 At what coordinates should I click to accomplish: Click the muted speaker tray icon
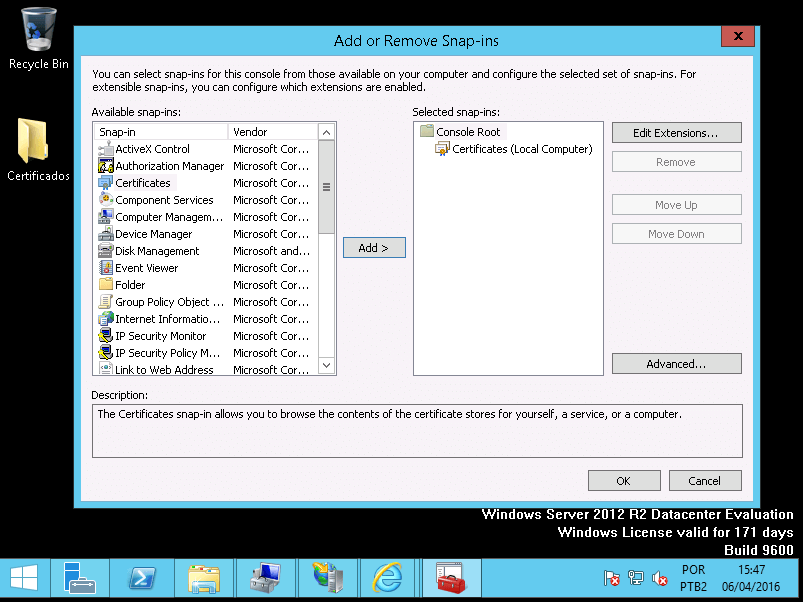click(x=660, y=578)
